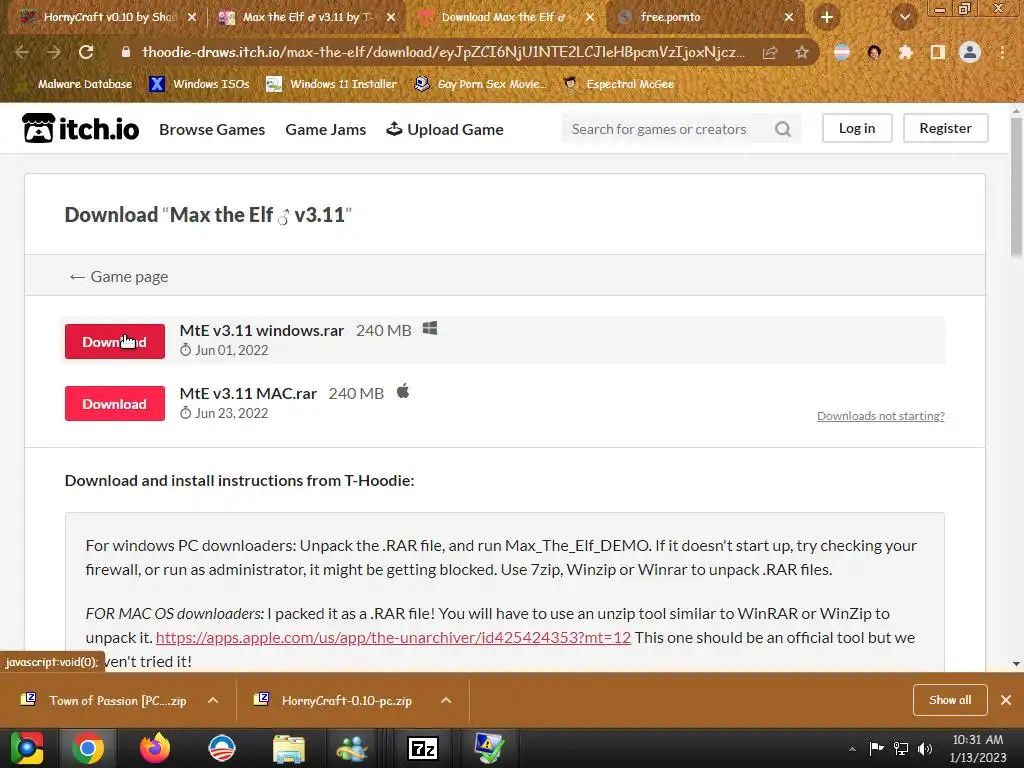
Task: Switch to the Max the Elf v3.11 tab
Action: click(x=307, y=17)
